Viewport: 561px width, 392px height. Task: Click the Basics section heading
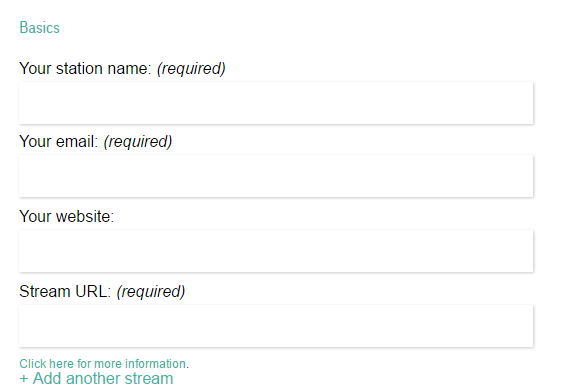39,28
